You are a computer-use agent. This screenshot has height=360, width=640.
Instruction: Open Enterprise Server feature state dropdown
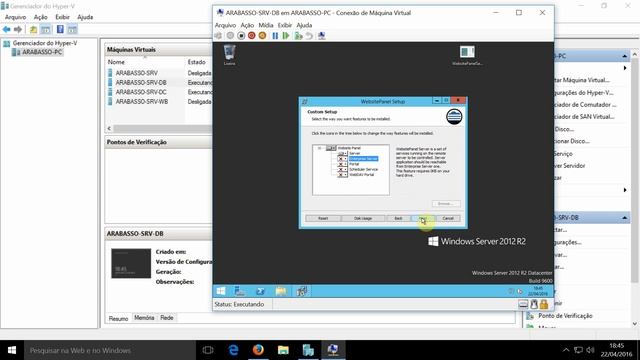pyautogui.click(x=342, y=158)
